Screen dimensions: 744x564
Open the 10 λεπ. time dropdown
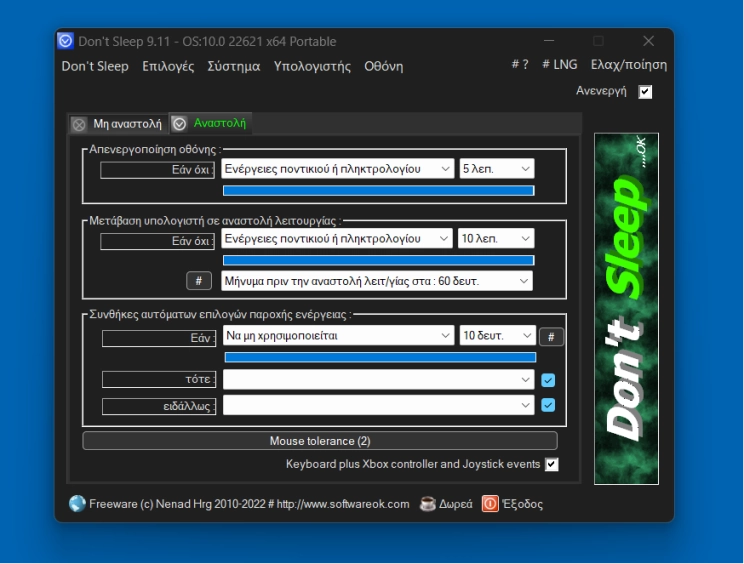[496, 239]
